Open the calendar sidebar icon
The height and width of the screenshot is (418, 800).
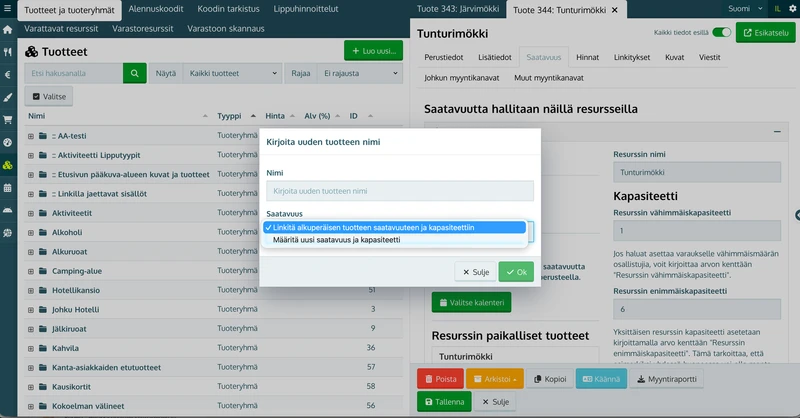pyautogui.click(x=8, y=187)
